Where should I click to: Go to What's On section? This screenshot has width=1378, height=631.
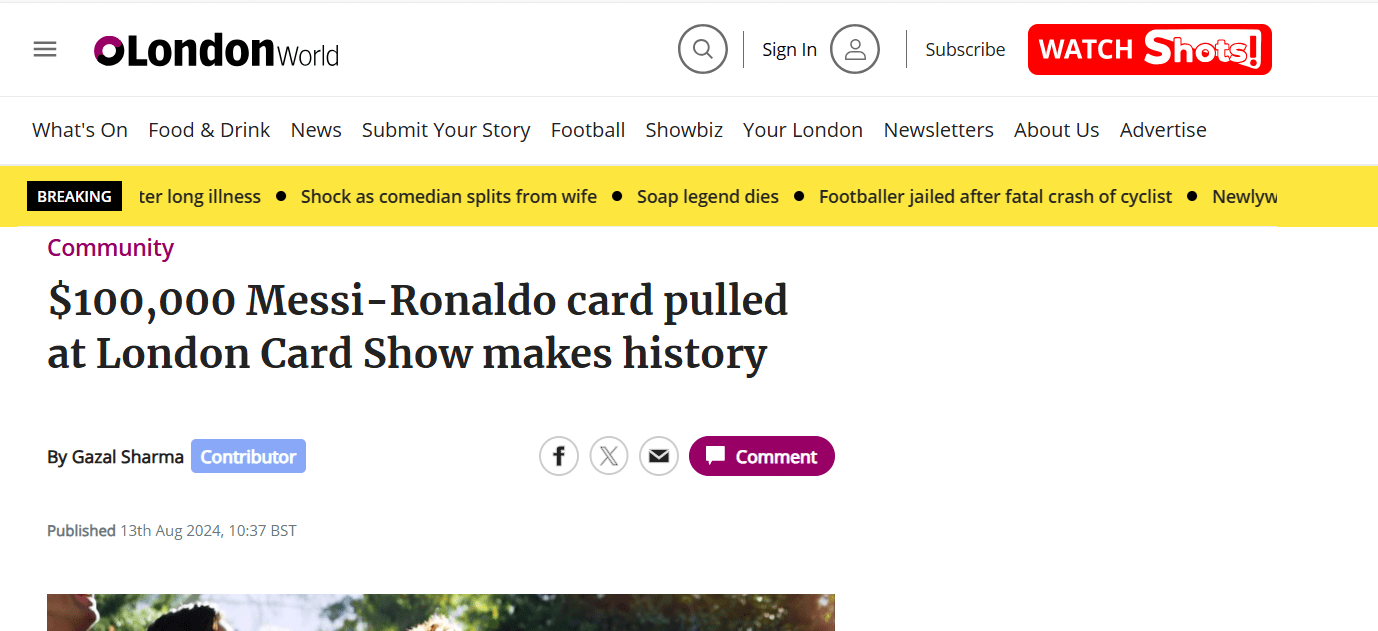[x=80, y=130]
